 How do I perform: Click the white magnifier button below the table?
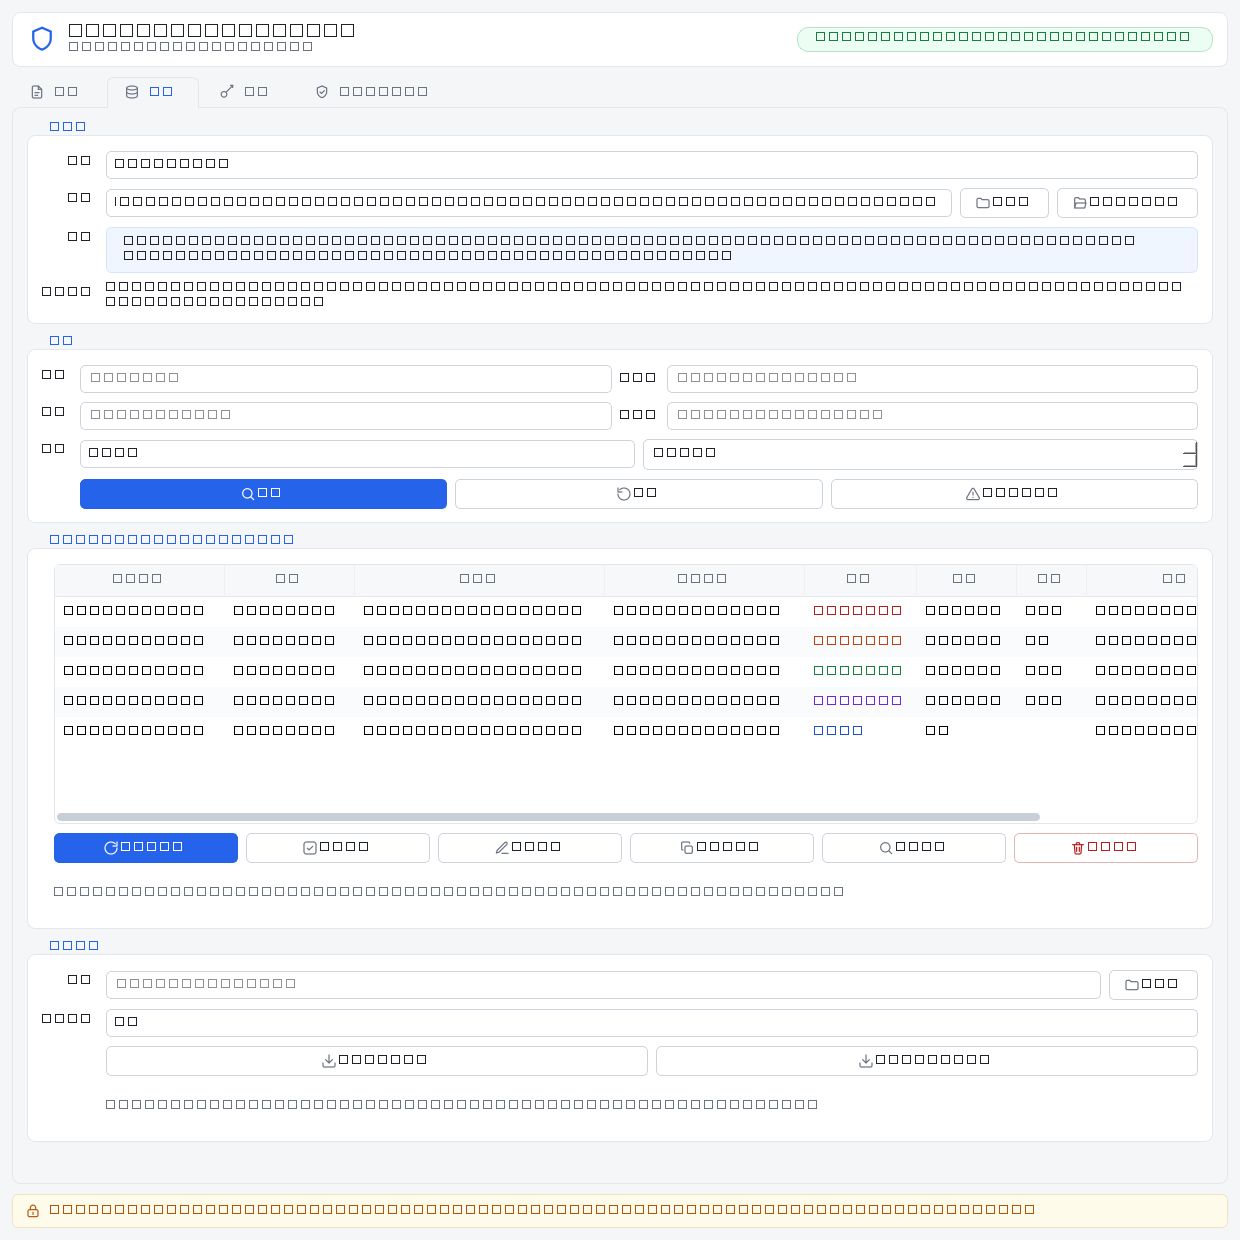point(914,848)
